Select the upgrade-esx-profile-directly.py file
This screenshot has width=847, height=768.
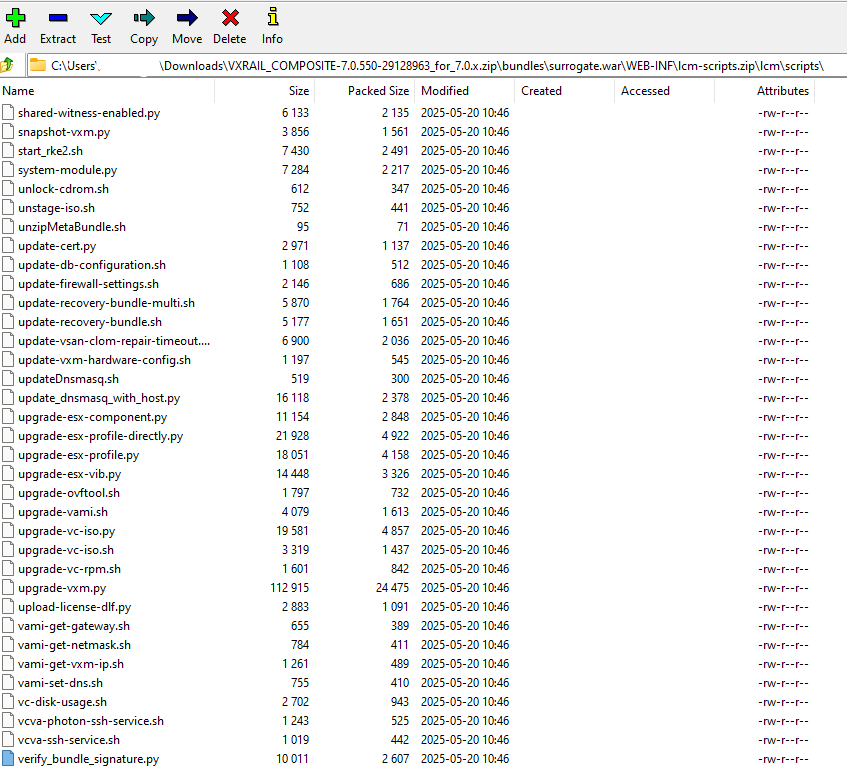point(100,436)
